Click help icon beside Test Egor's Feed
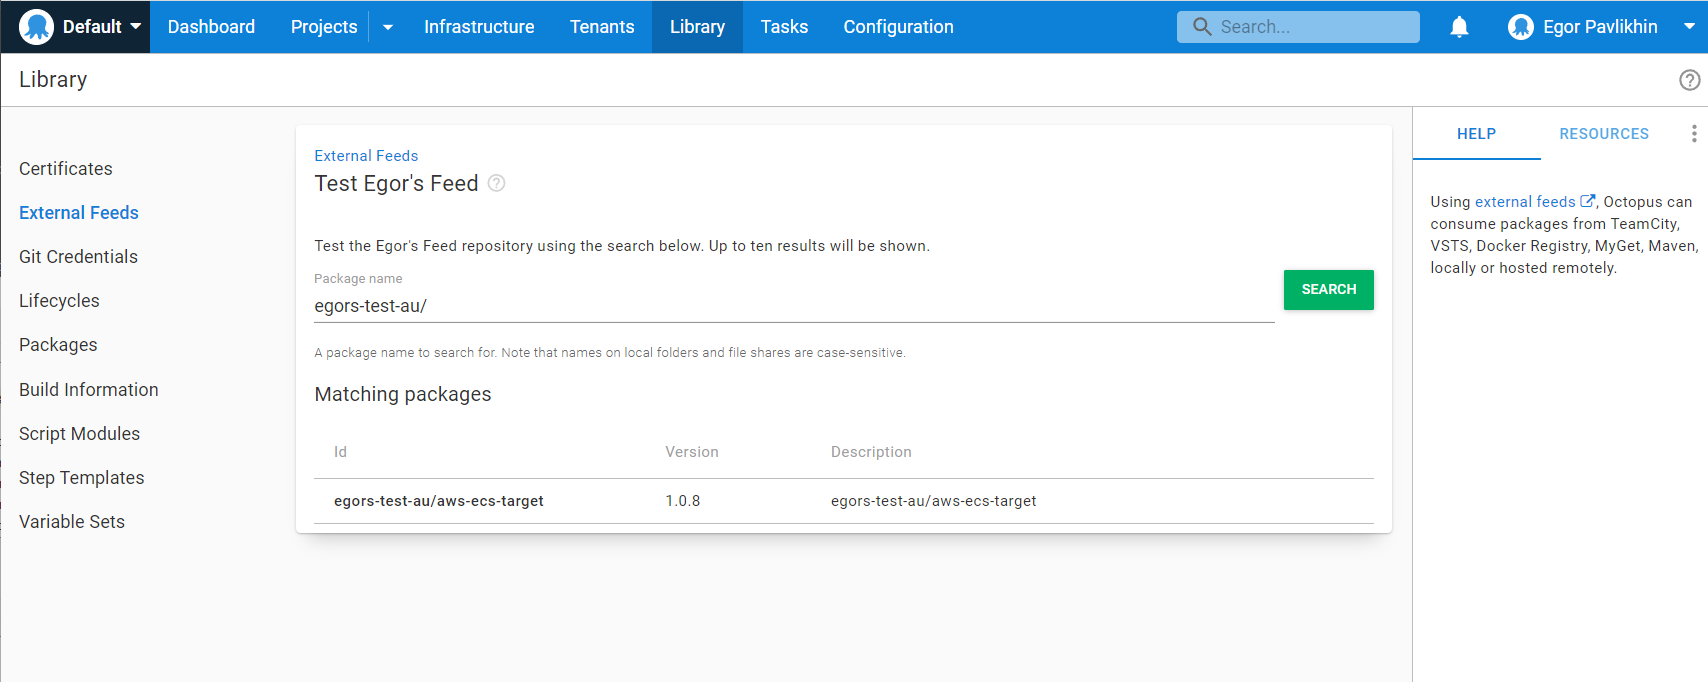The width and height of the screenshot is (1708, 682). click(x=496, y=183)
